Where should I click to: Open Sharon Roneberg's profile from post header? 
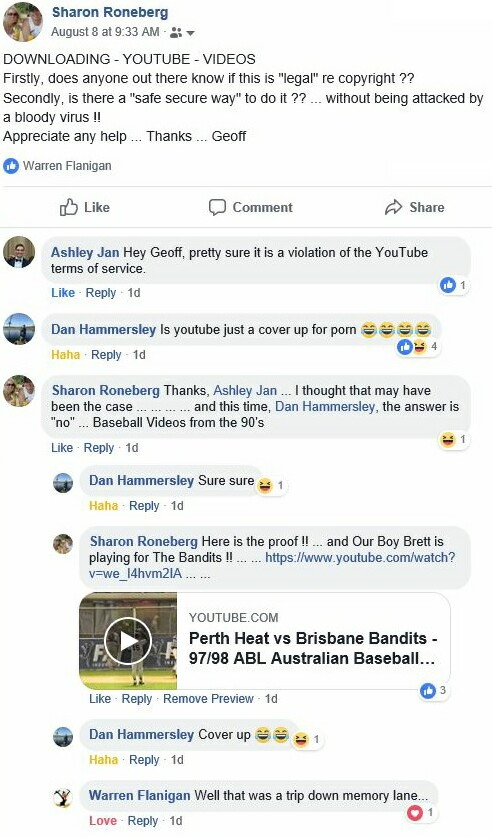[110, 12]
